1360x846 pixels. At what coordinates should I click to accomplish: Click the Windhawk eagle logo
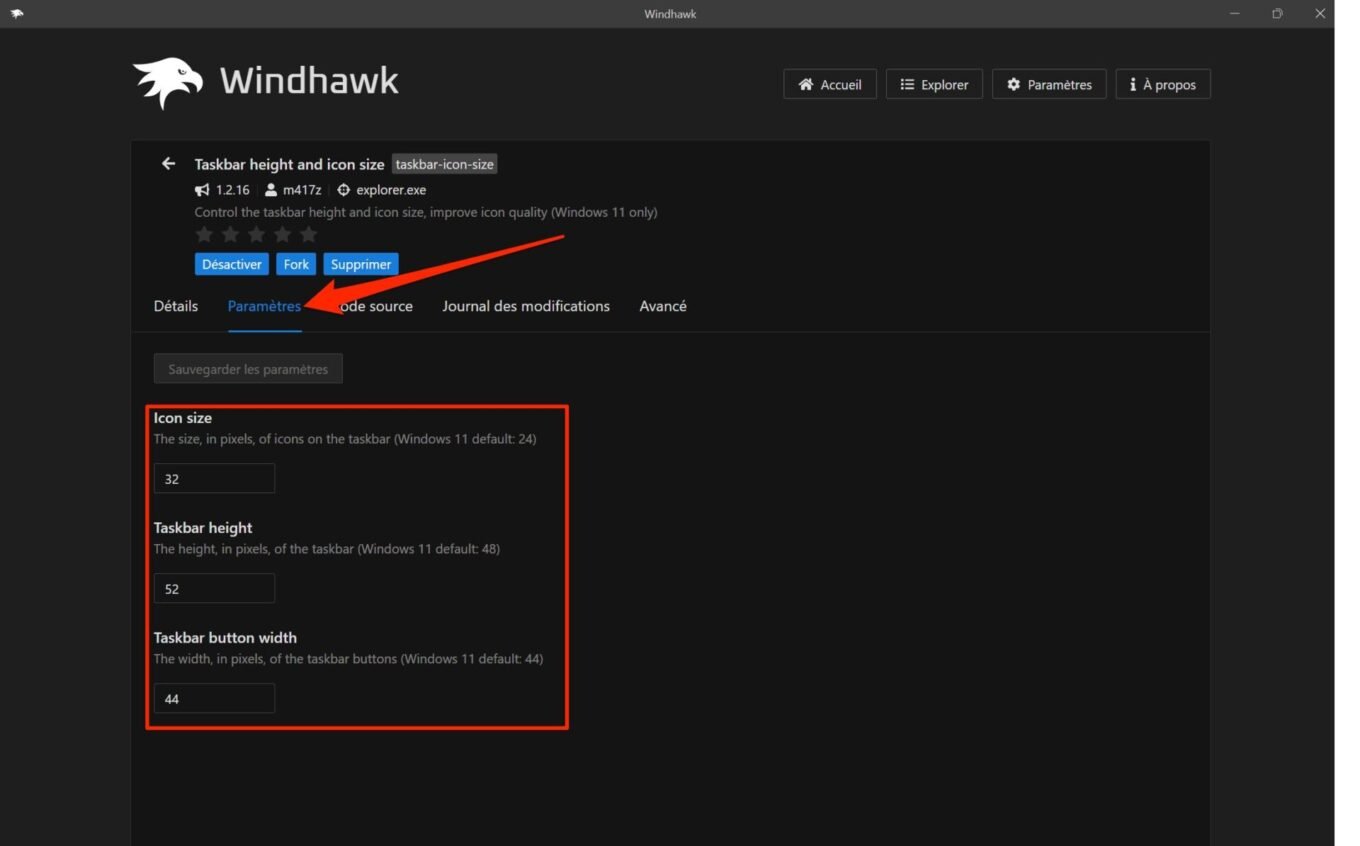(x=168, y=82)
